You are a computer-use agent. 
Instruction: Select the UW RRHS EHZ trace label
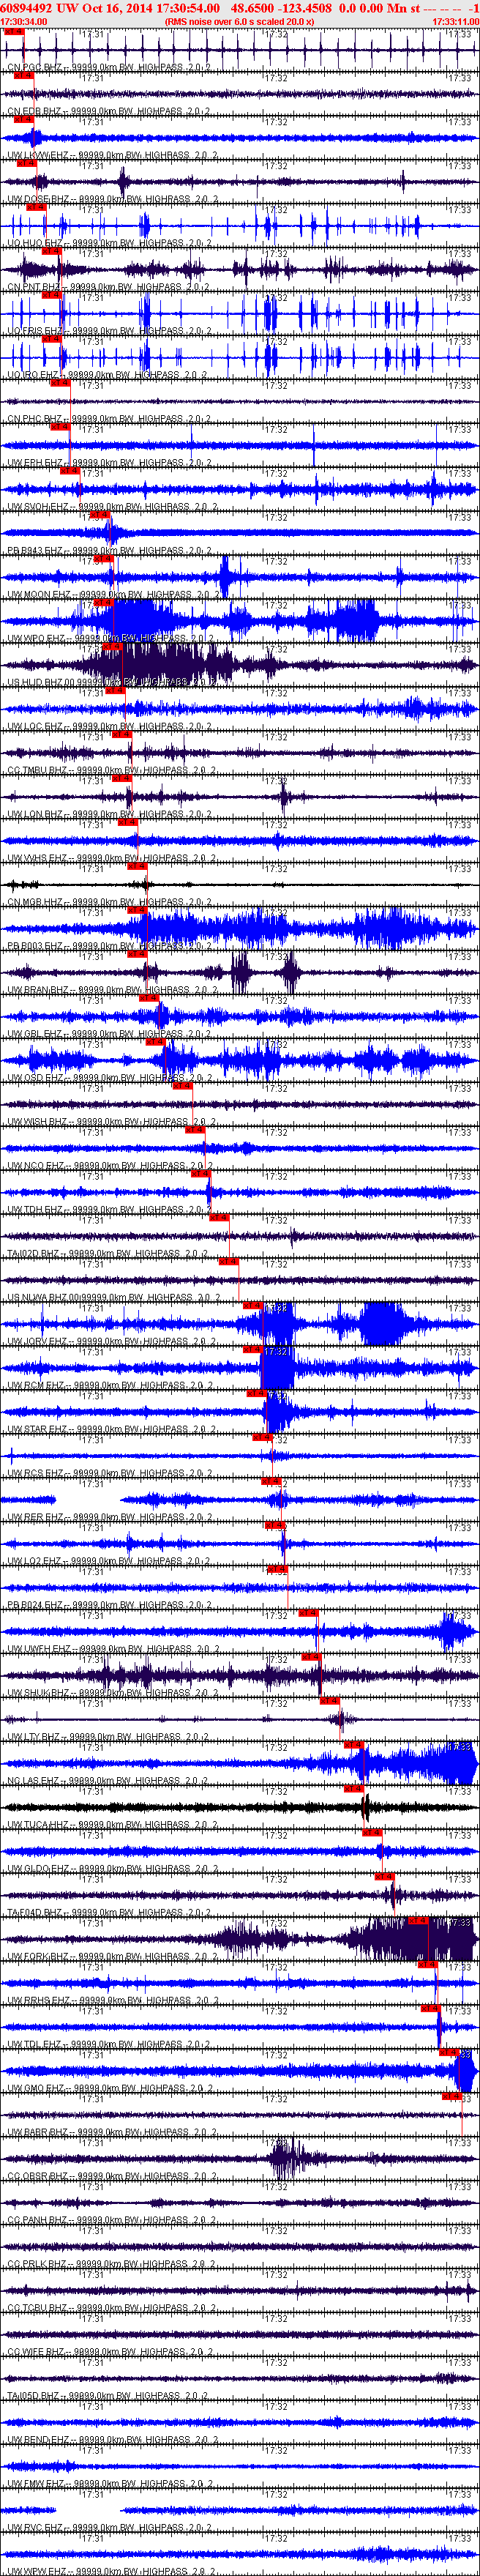(x=113, y=2001)
